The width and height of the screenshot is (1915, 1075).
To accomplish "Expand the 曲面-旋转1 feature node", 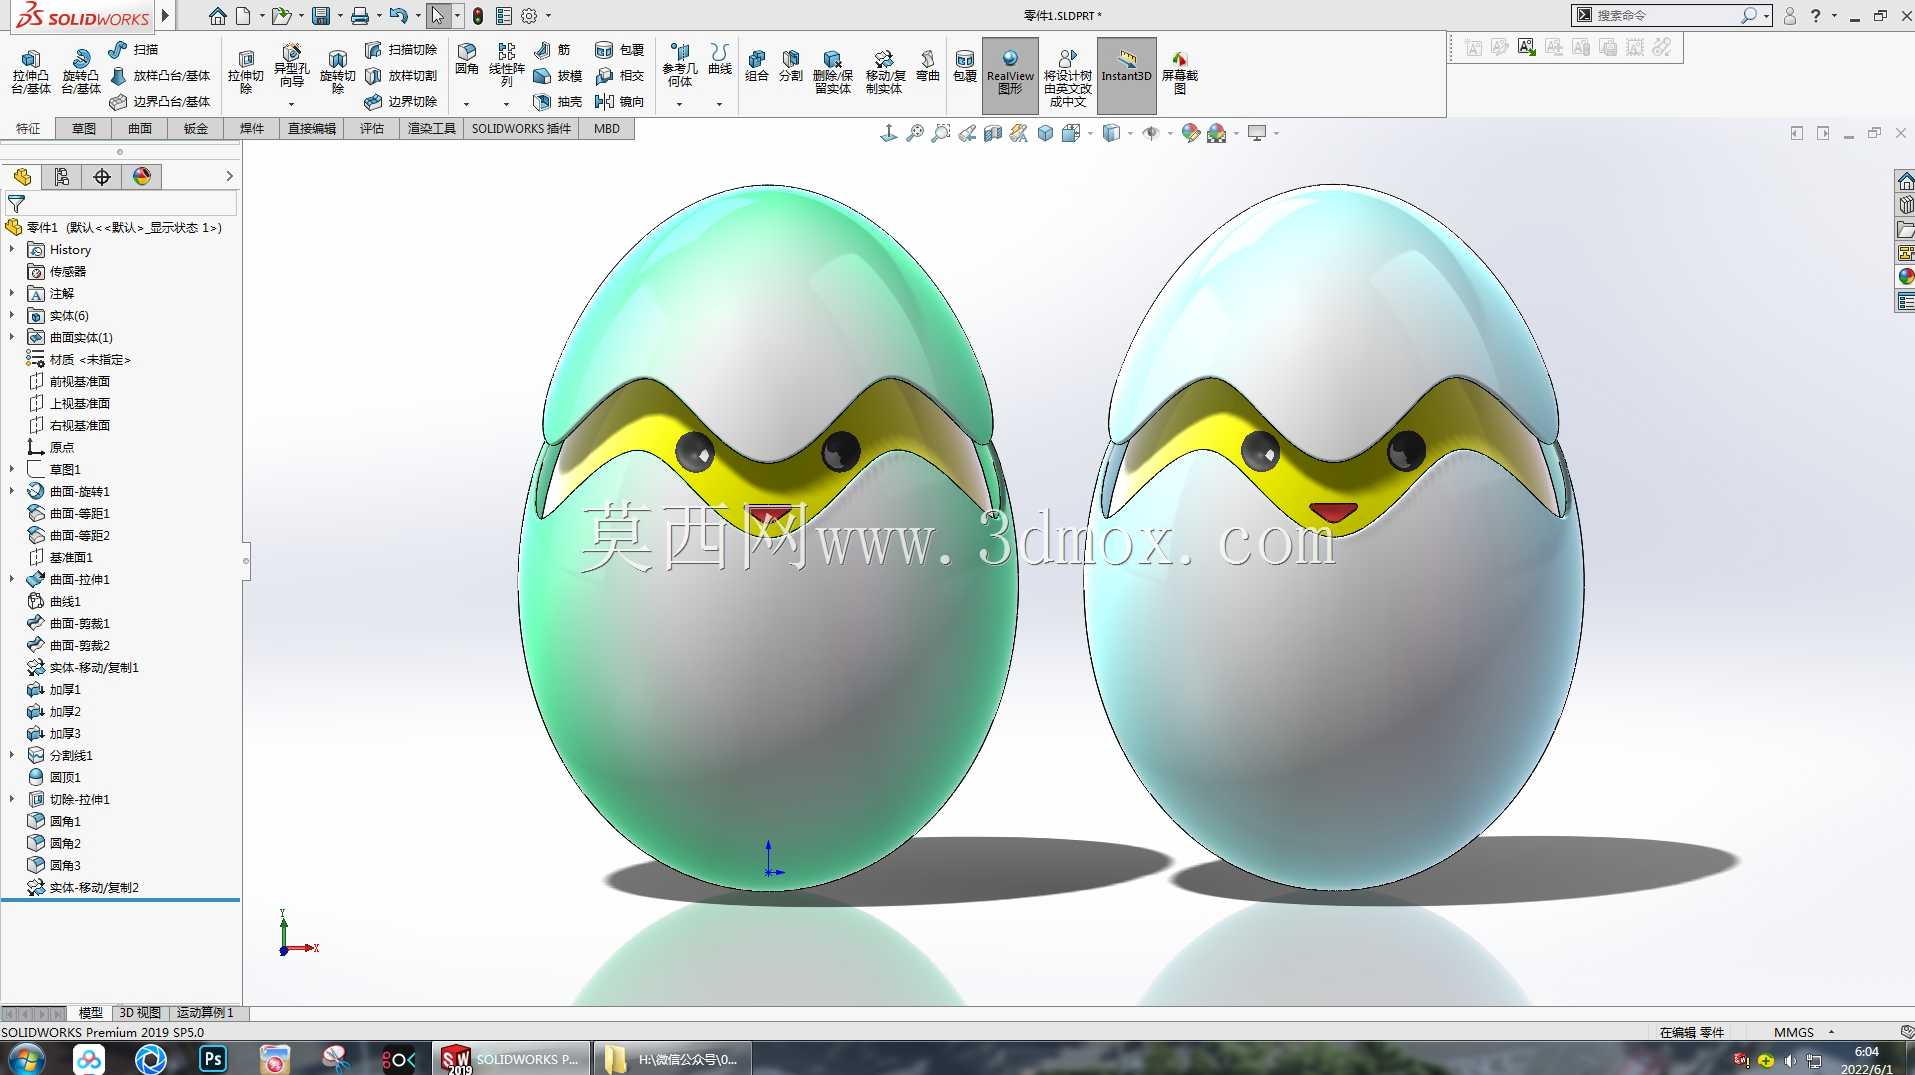I will [x=12, y=491].
